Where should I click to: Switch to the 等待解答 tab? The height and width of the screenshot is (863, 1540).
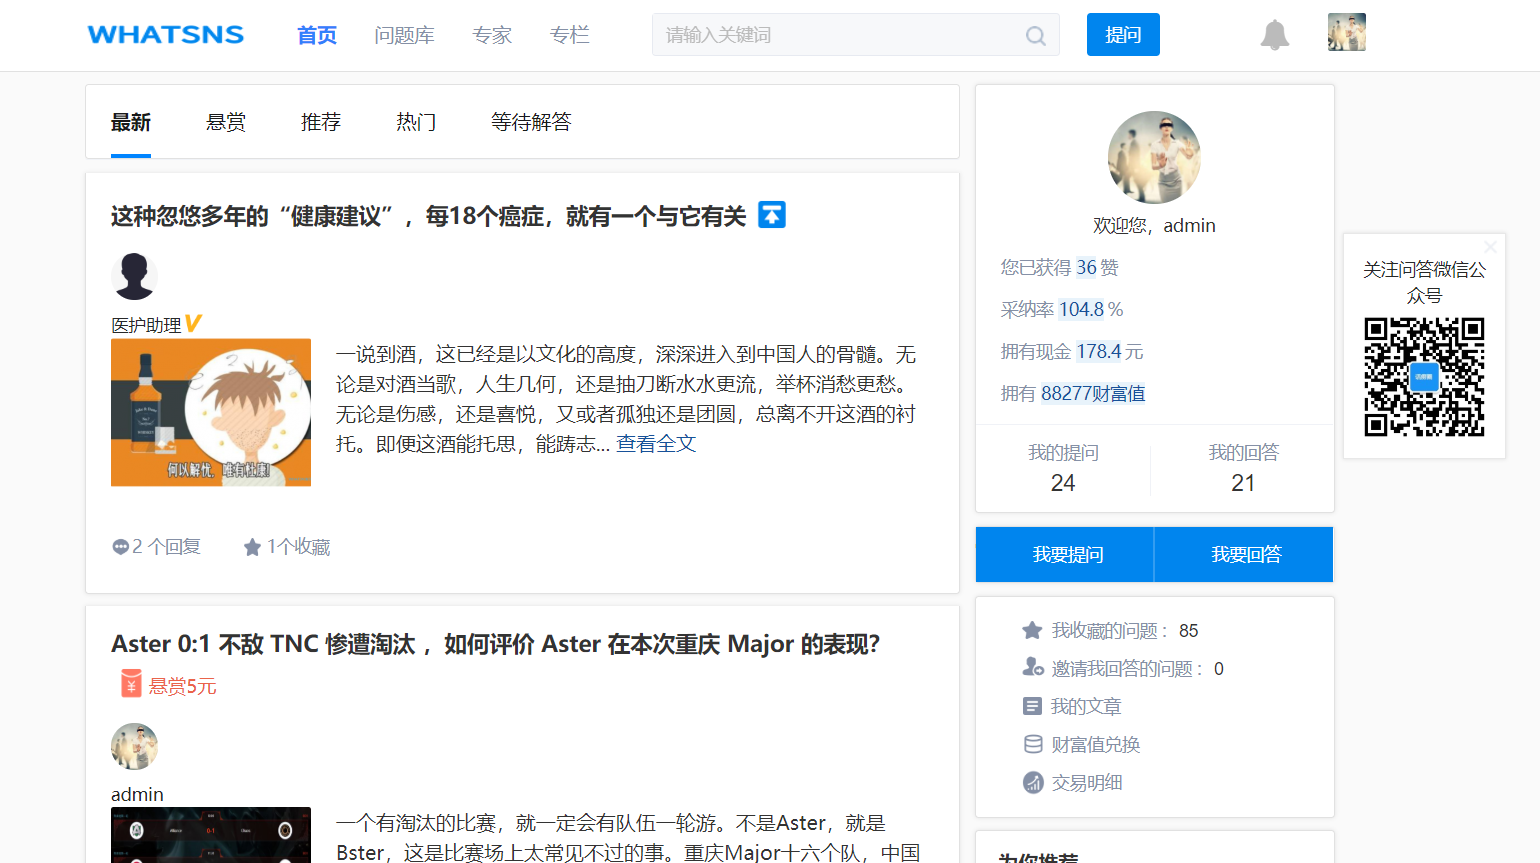(x=531, y=122)
